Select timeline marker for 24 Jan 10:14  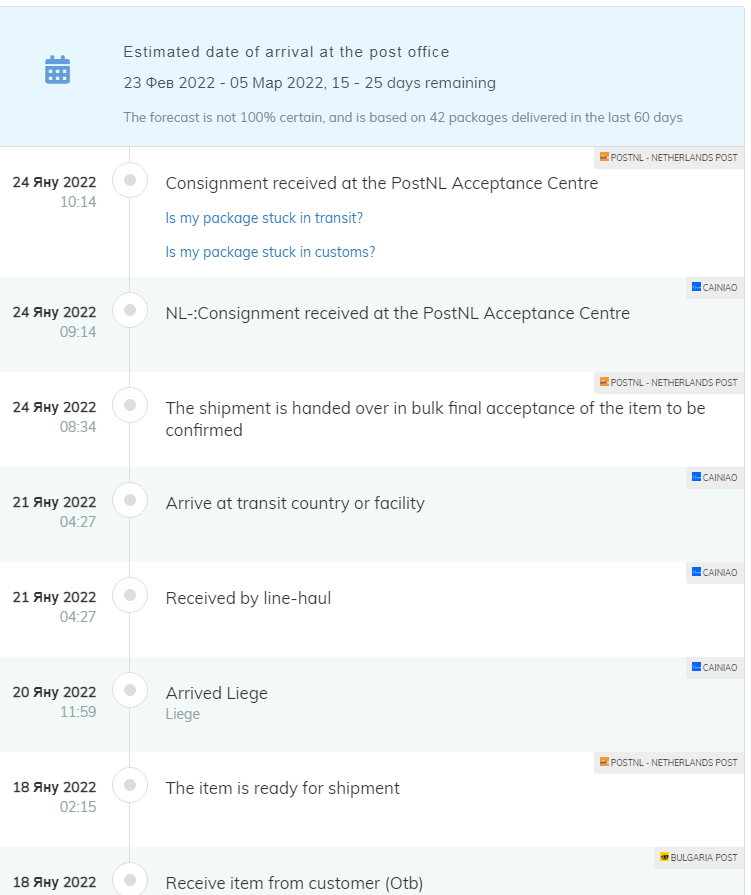[130, 181]
